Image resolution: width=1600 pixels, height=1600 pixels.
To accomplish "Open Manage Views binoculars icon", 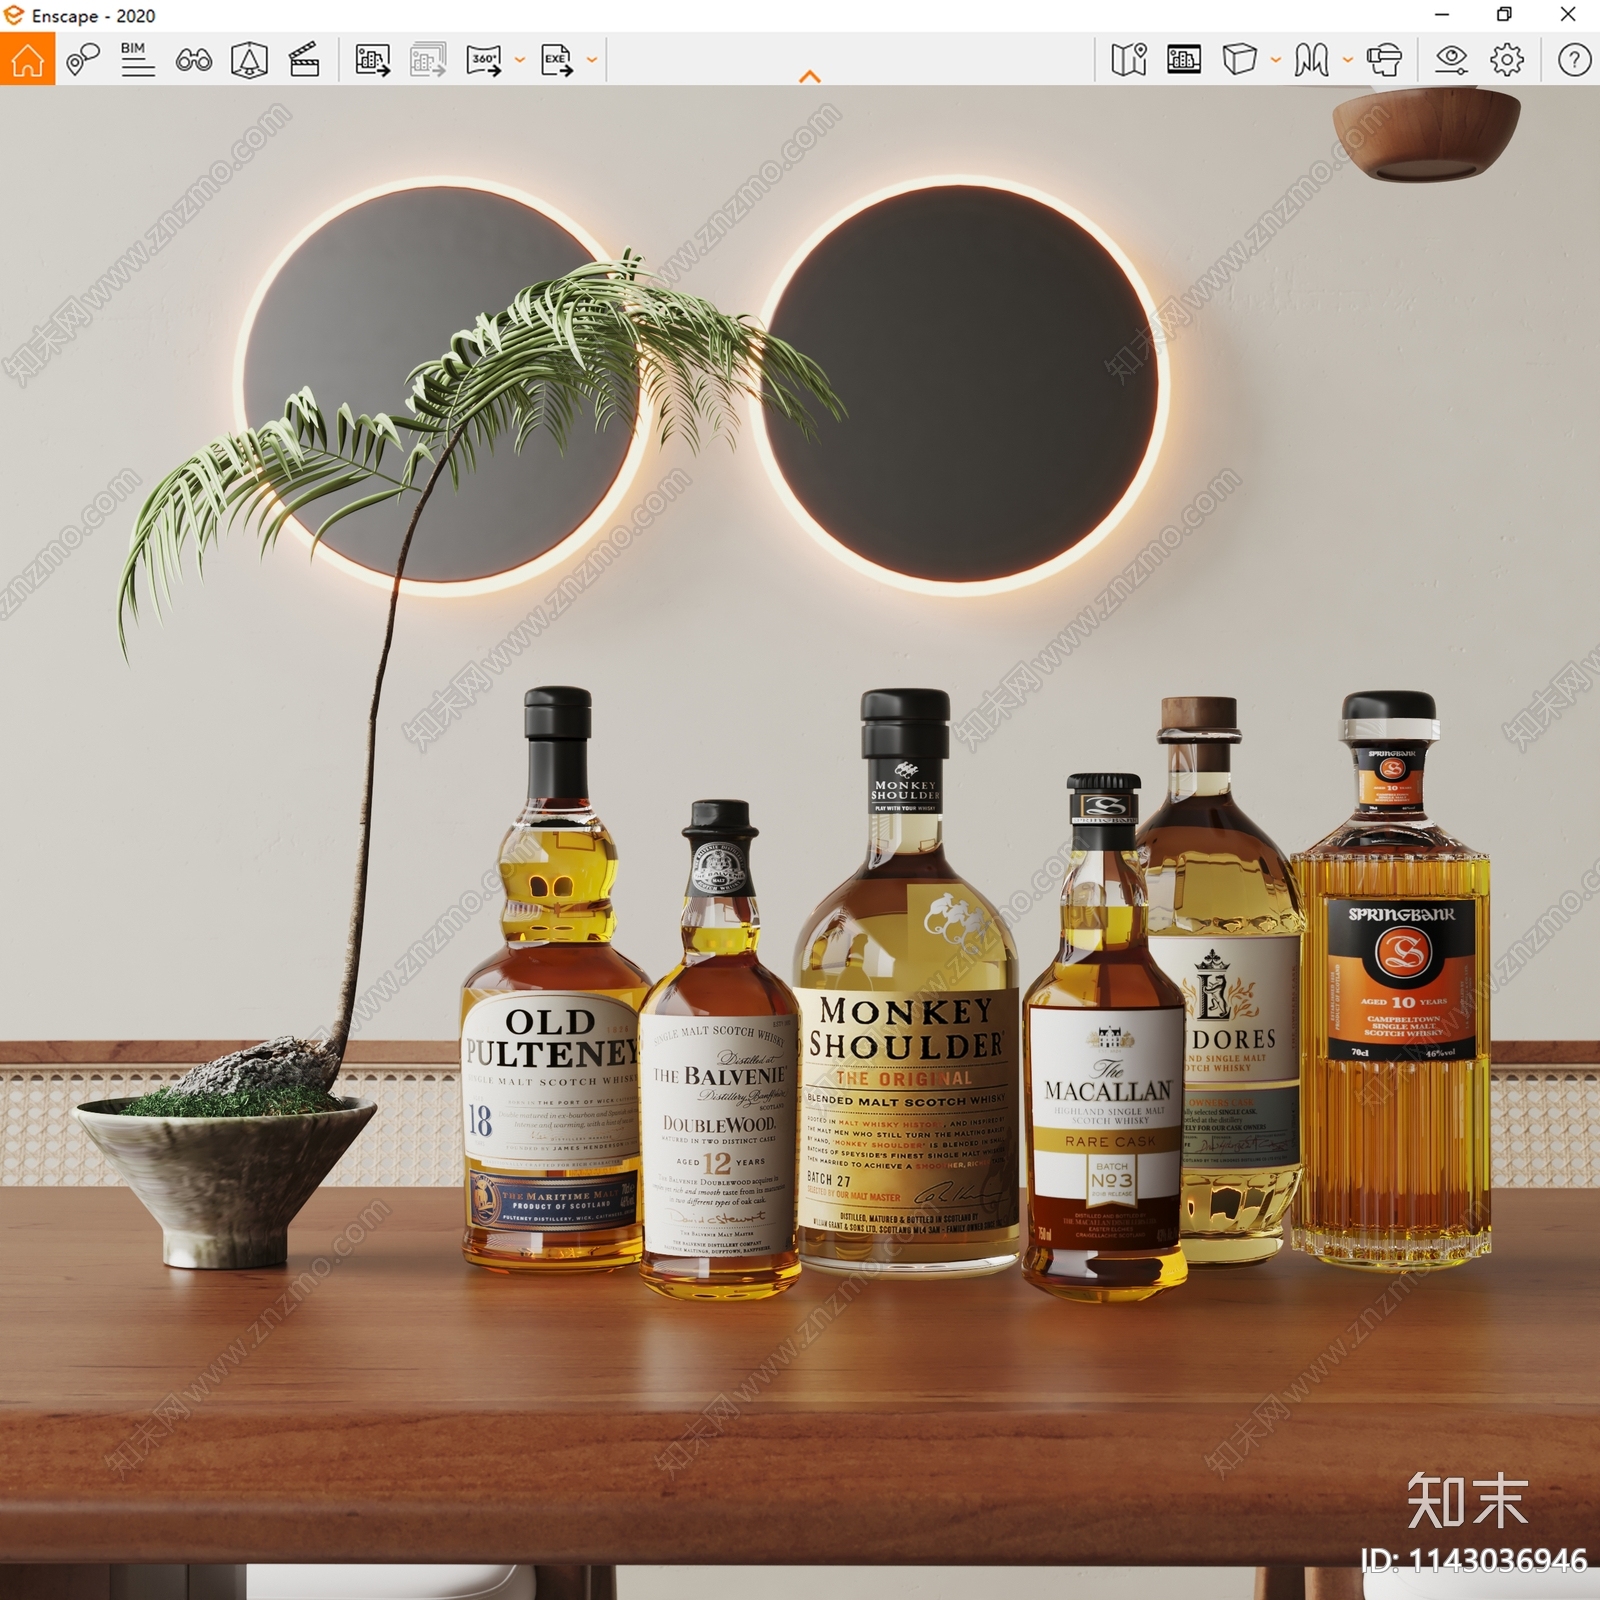I will [x=193, y=61].
